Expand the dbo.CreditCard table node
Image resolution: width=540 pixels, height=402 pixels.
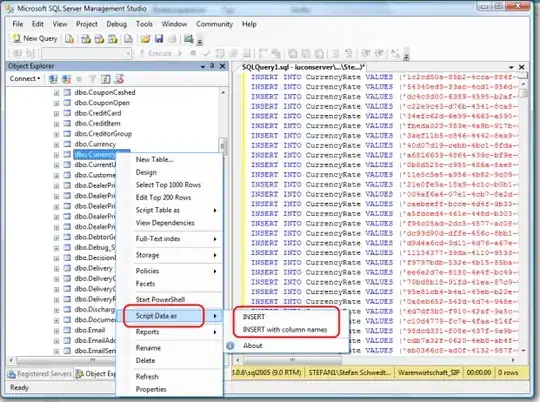click(56, 113)
